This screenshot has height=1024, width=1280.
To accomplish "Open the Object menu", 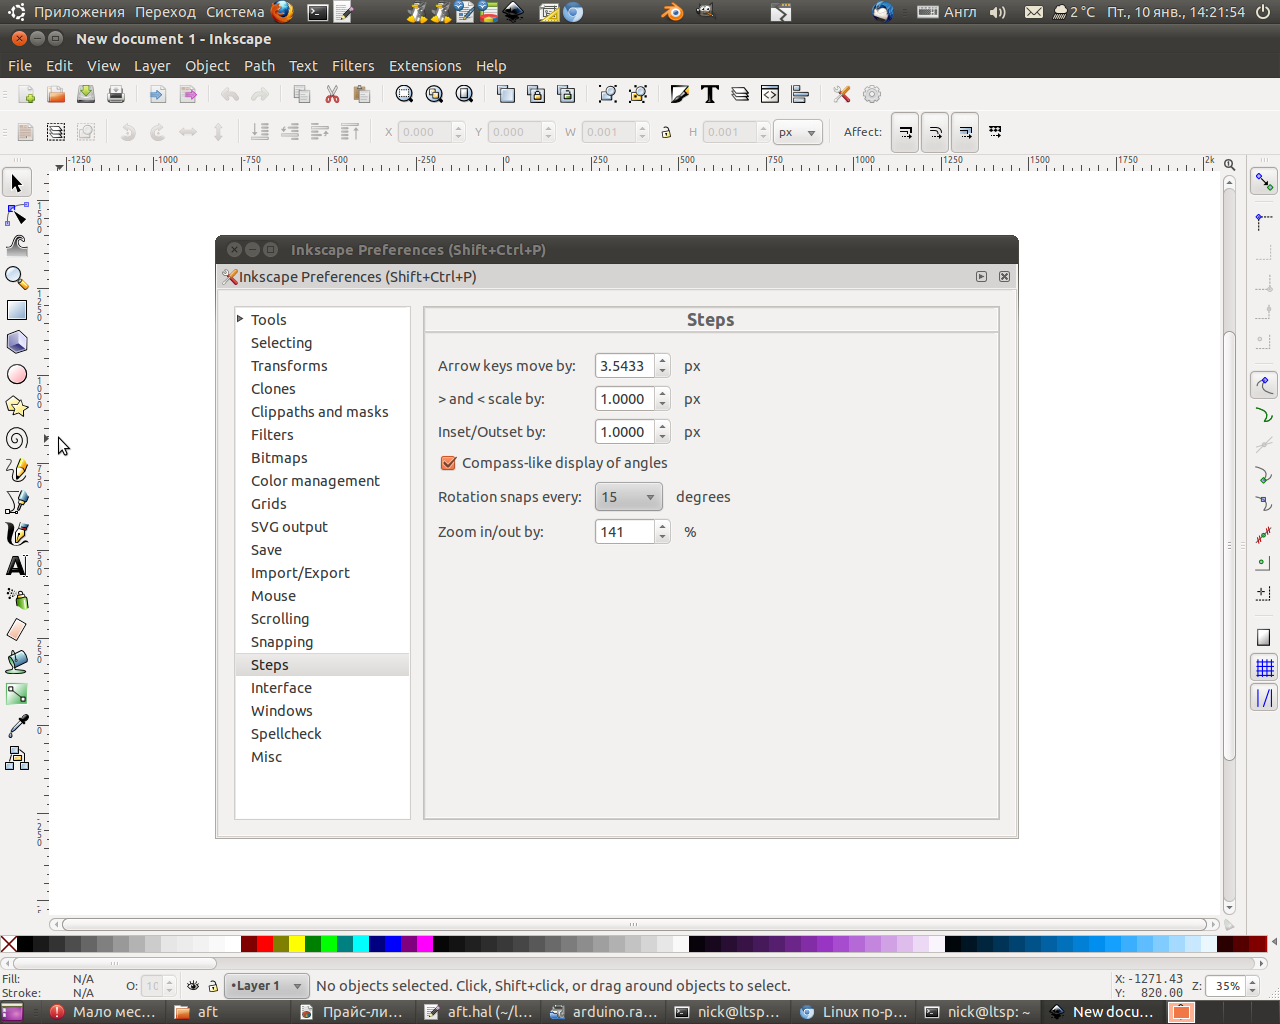I will tap(207, 66).
